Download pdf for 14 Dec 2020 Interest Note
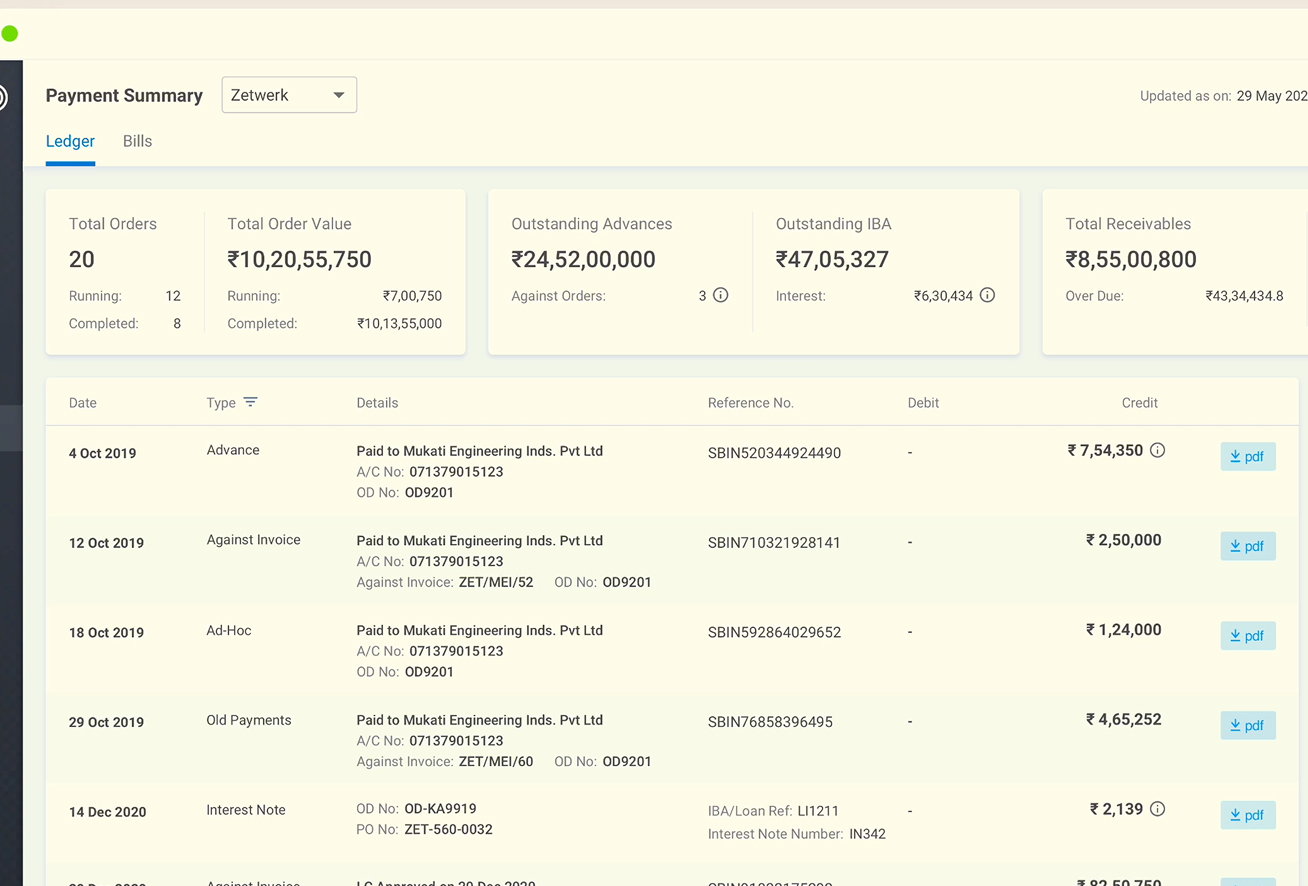The height and width of the screenshot is (886, 1308). point(1247,815)
